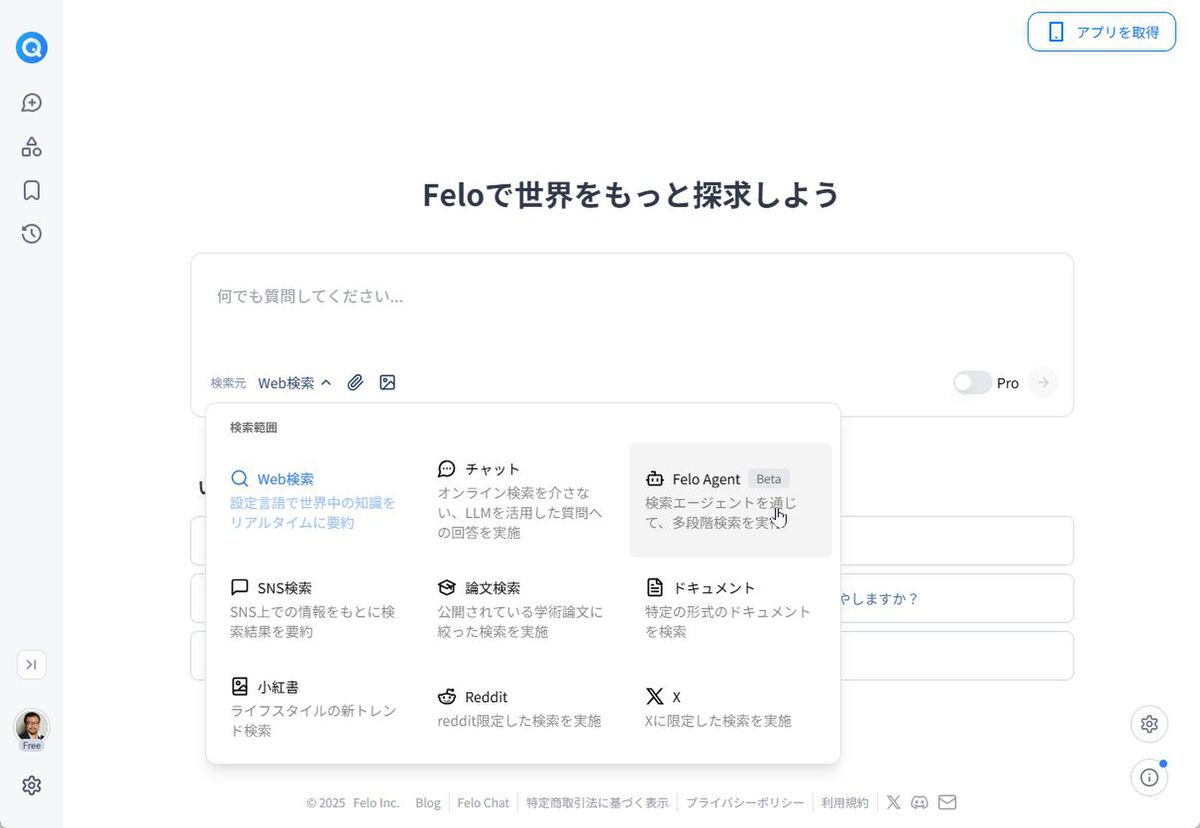Click the user profile avatar
The image size is (1200, 828).
[x=32, y=725]
